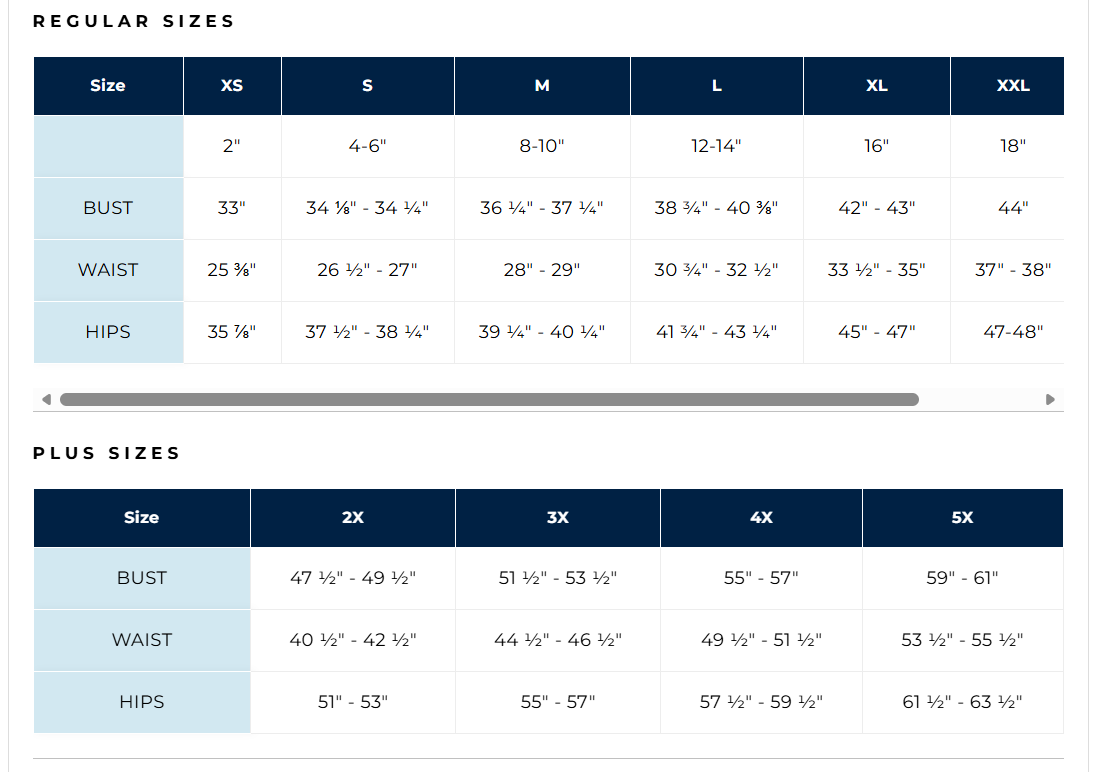Viewport: 1120px width, 772px height.
Task: Click the WAIST row label in plus sizes
Action: [142, 640]
